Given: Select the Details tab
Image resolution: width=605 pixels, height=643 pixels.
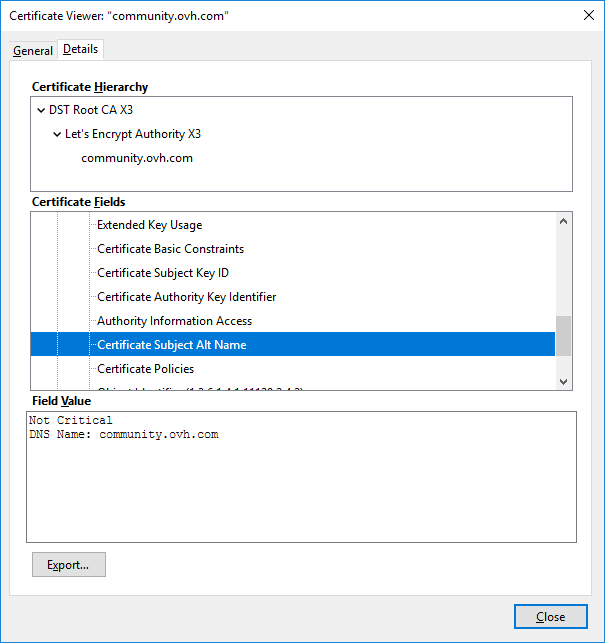Looking at the screenshot, I should pos(81,49).
